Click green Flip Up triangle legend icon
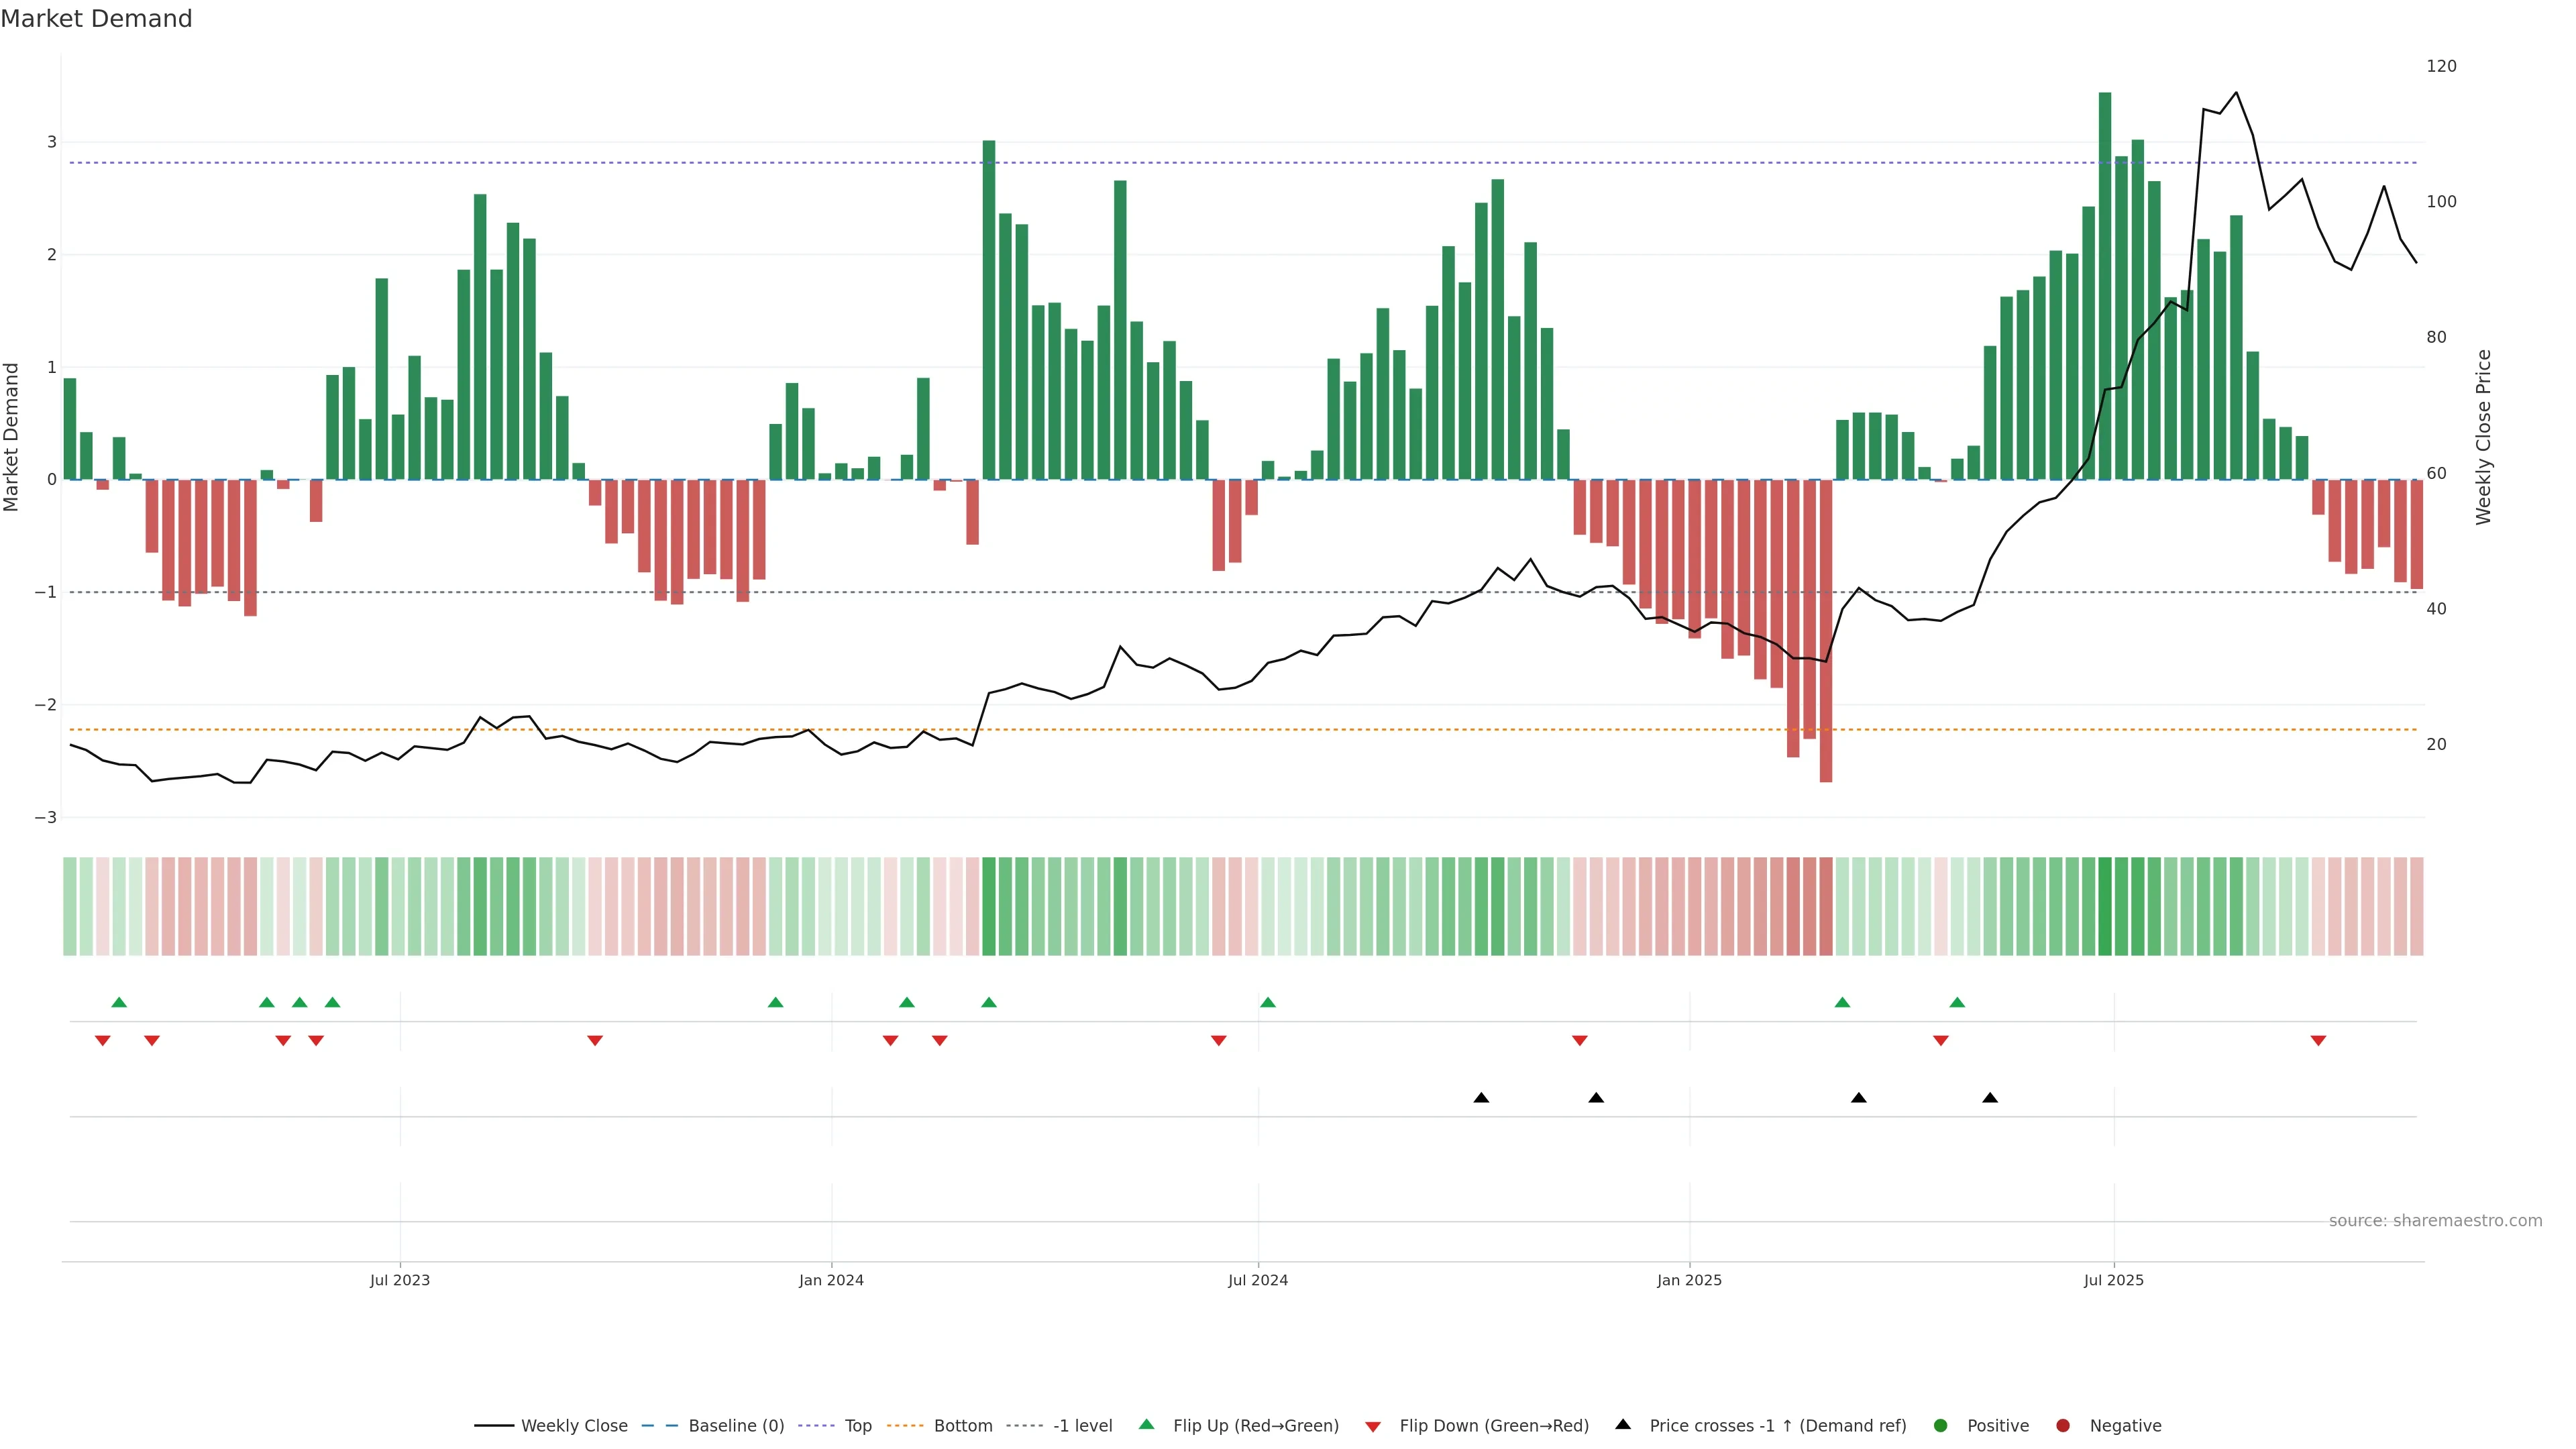Screen dimensions: 2576x1449 (x=1147, y=1425)
